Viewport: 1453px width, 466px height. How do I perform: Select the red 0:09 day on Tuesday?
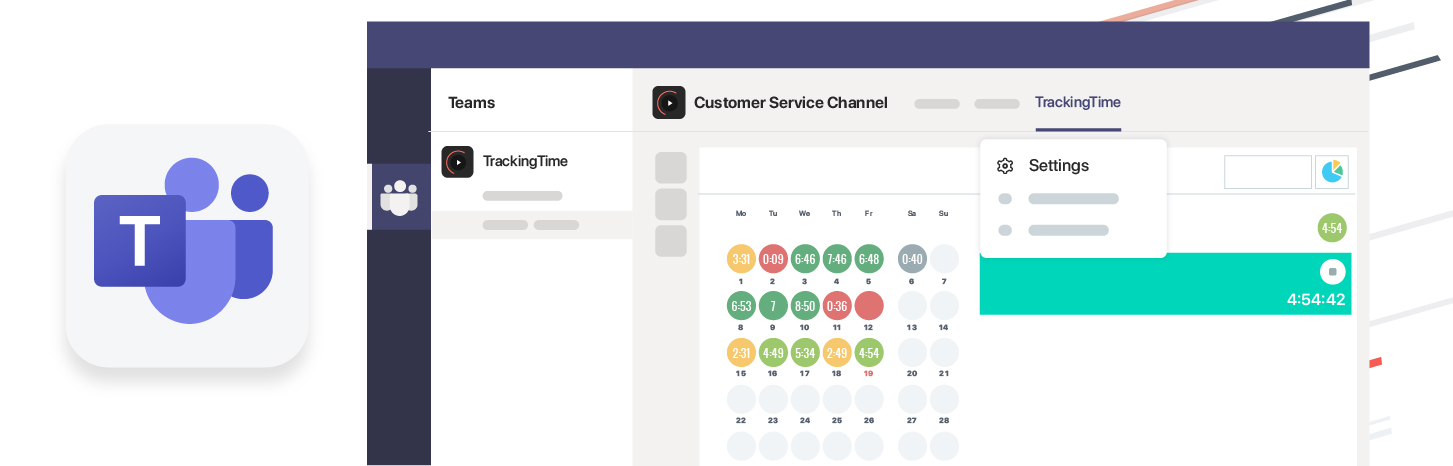pos(773,259)
